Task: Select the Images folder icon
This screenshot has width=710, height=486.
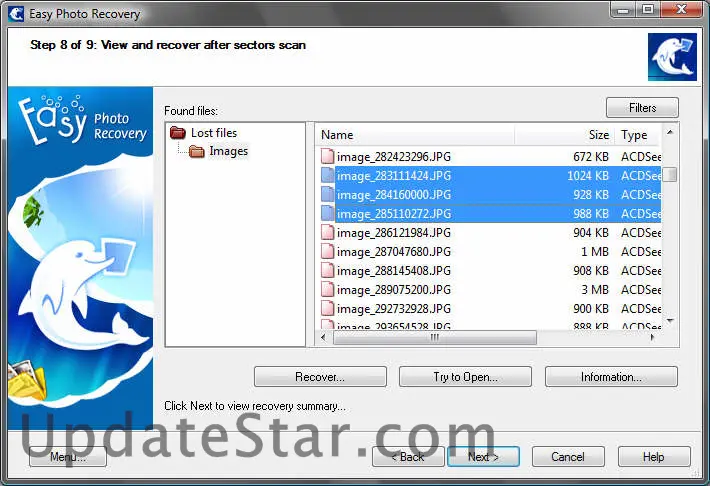Action: tap(196, 151)
